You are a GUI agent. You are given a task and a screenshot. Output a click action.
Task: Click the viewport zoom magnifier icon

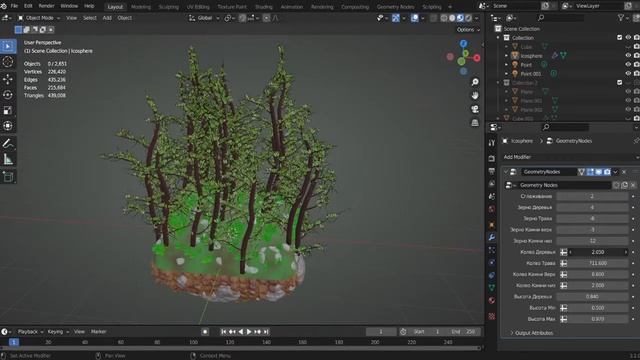475,82
